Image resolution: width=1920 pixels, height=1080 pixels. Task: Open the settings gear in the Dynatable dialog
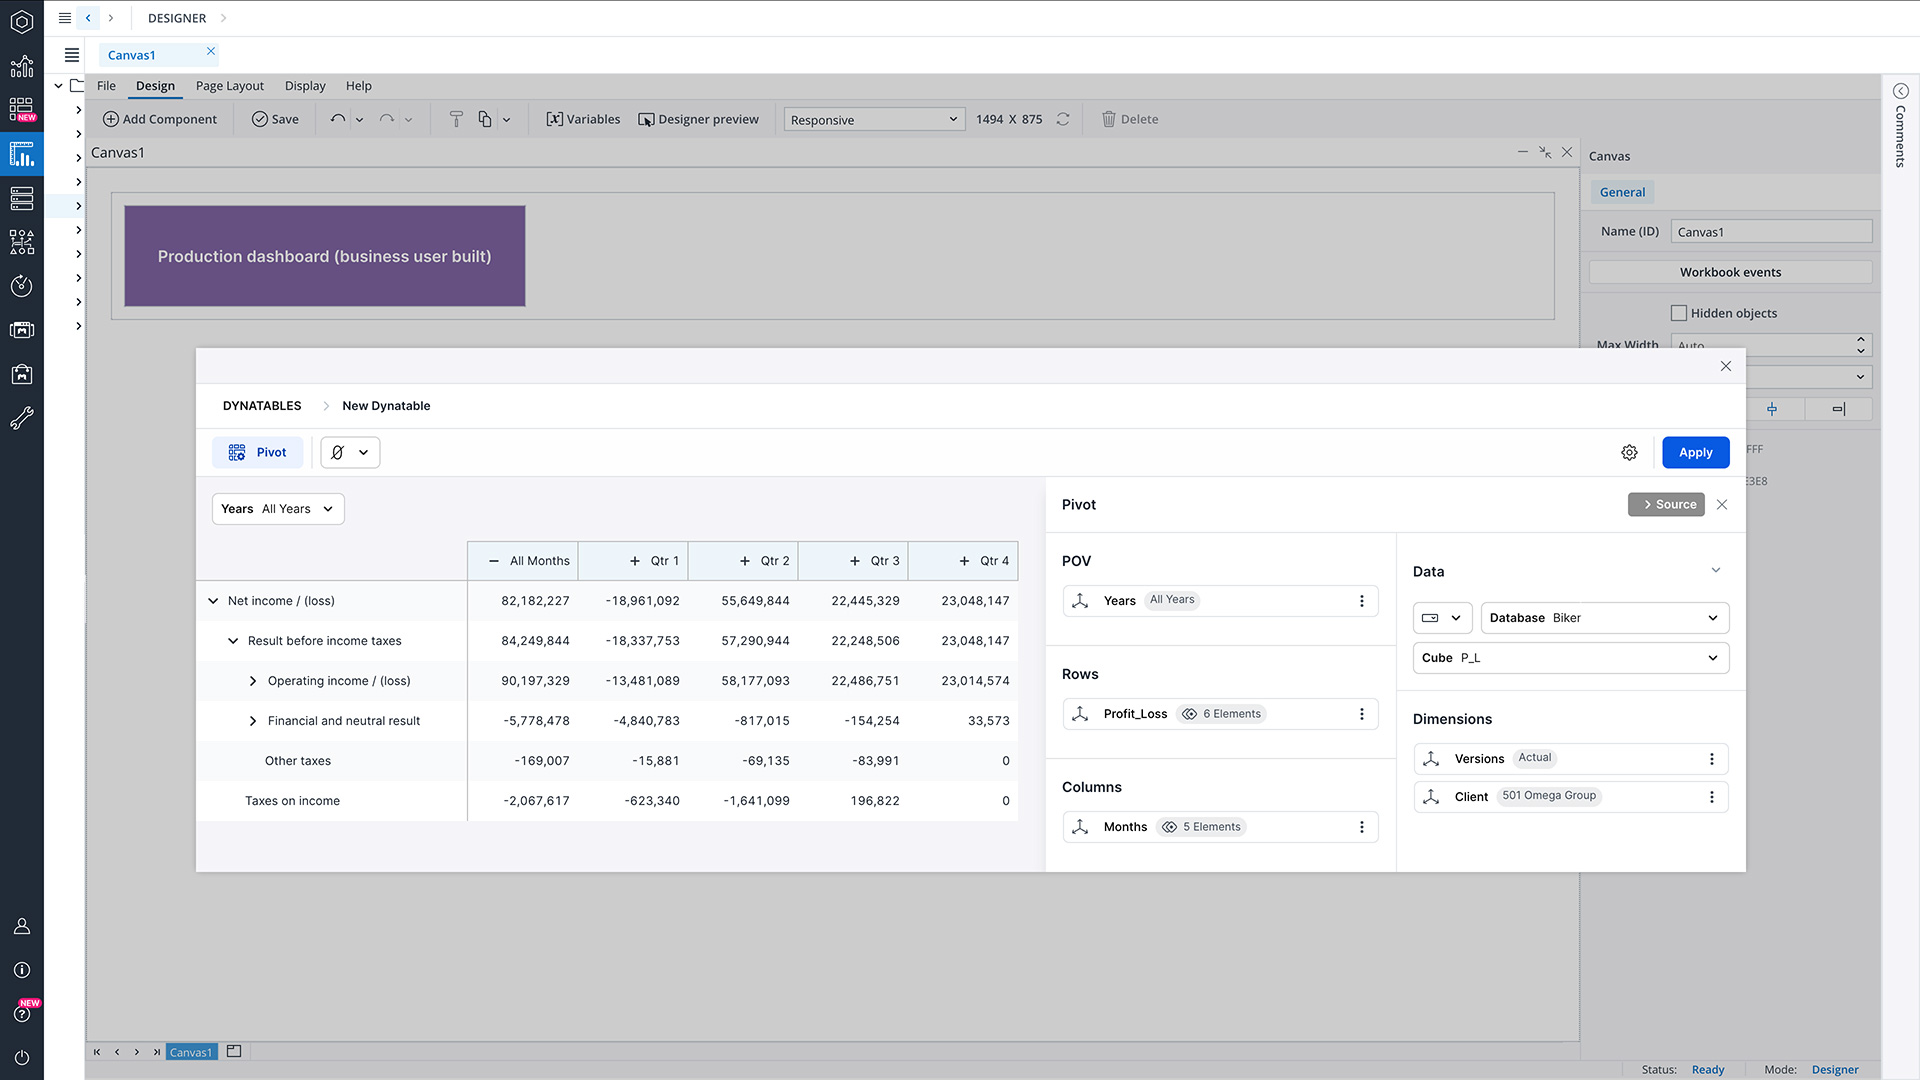click(x=1629, y=452)
